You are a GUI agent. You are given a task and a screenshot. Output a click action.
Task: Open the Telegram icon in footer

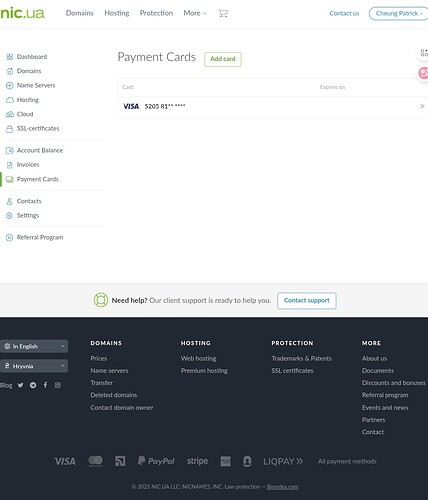pyautogui.click(x=33, y=385)
